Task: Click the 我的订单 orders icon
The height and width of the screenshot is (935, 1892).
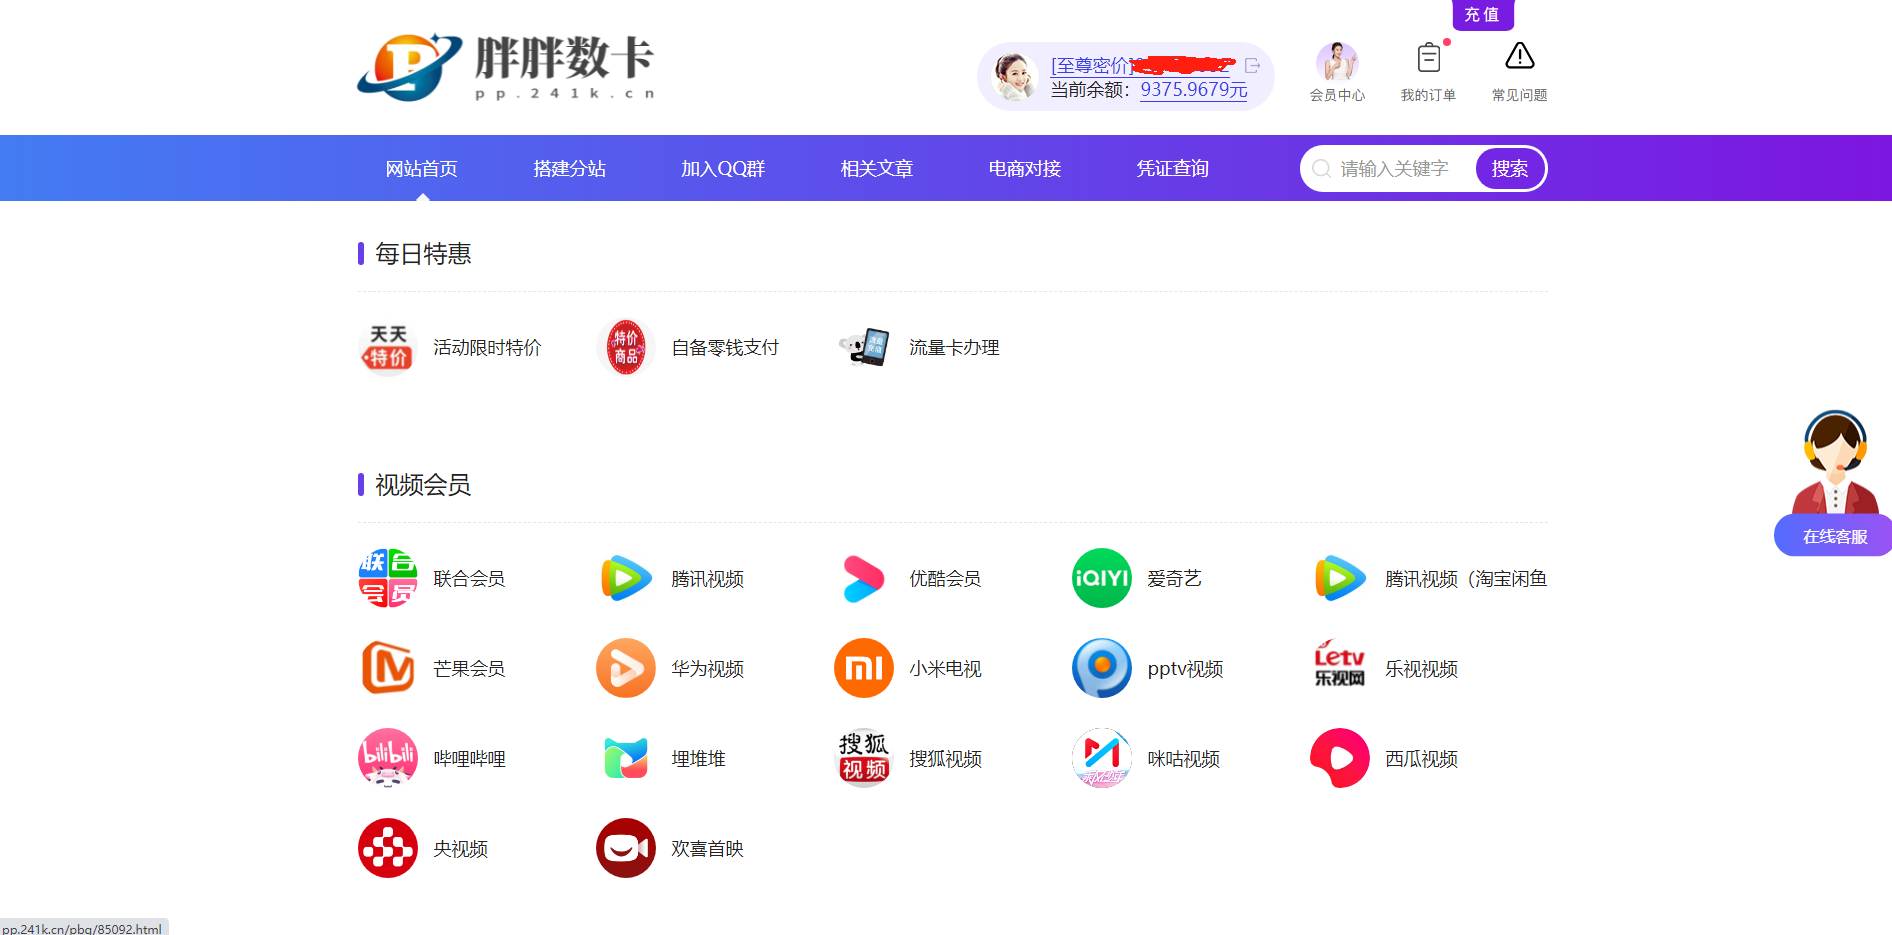Action: point(1428,58)
